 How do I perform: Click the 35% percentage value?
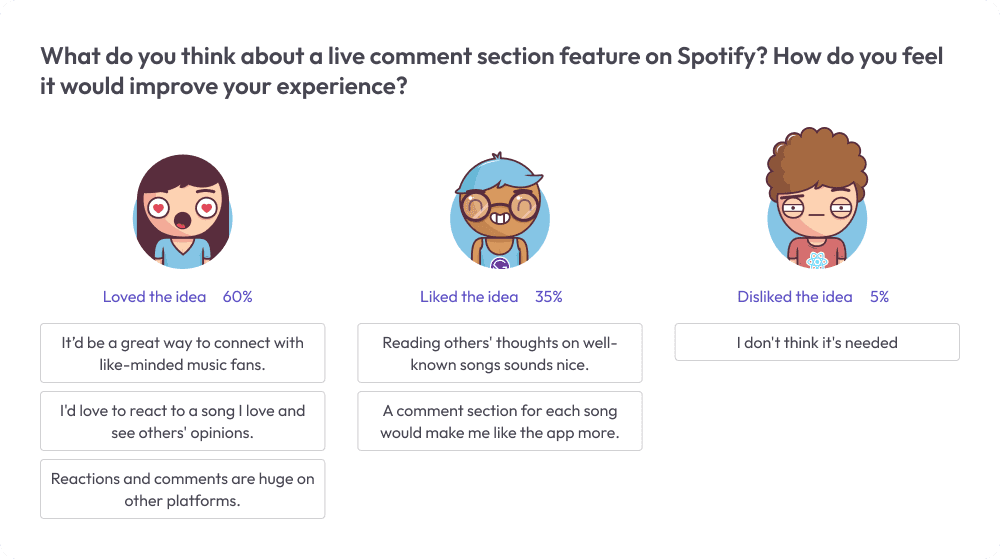click(549, 297)
